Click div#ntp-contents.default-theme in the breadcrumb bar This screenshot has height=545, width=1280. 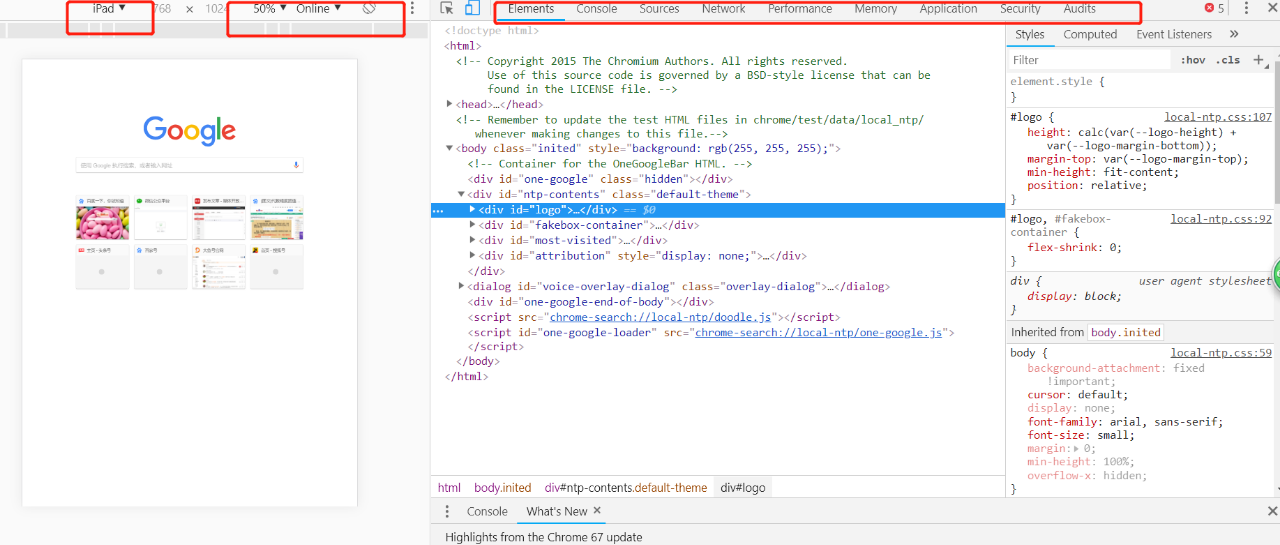(x=626, y=488)
